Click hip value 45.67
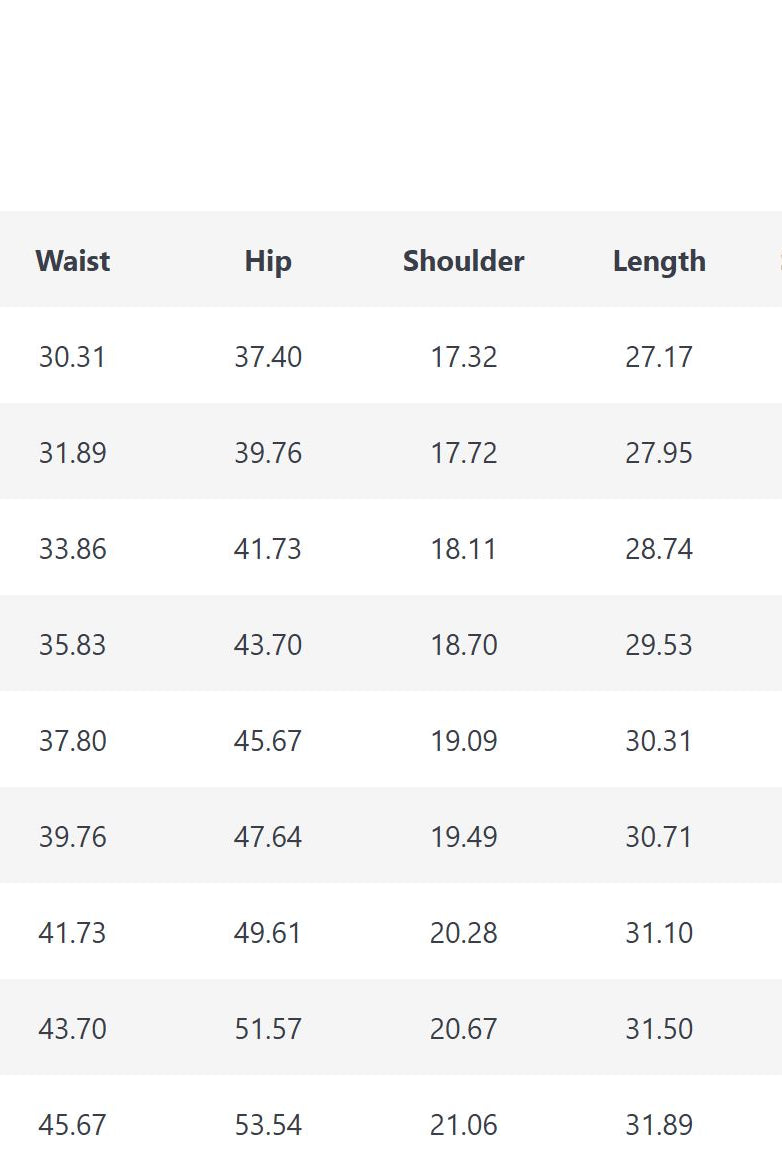The height and width of the screenshot is (1168, 782). 268,741
